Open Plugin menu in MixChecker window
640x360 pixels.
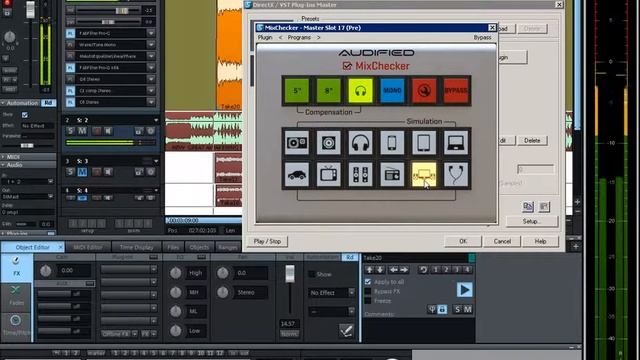265,37
